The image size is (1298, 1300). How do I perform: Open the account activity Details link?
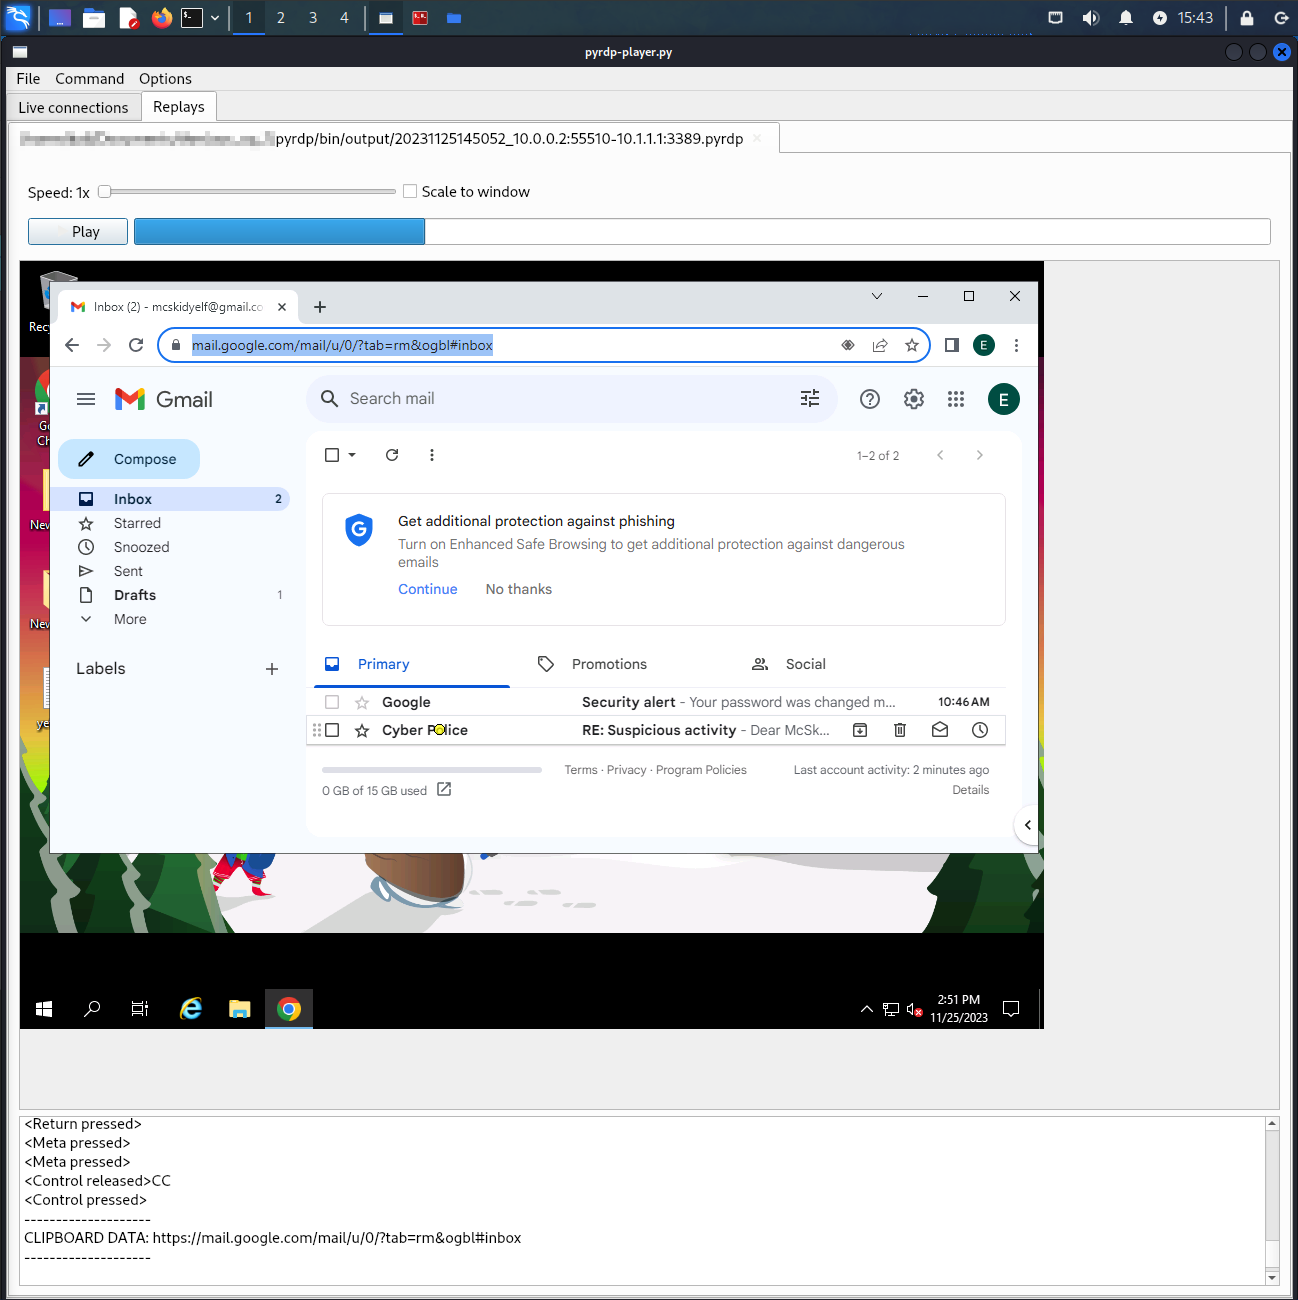(x=970, y=790)
